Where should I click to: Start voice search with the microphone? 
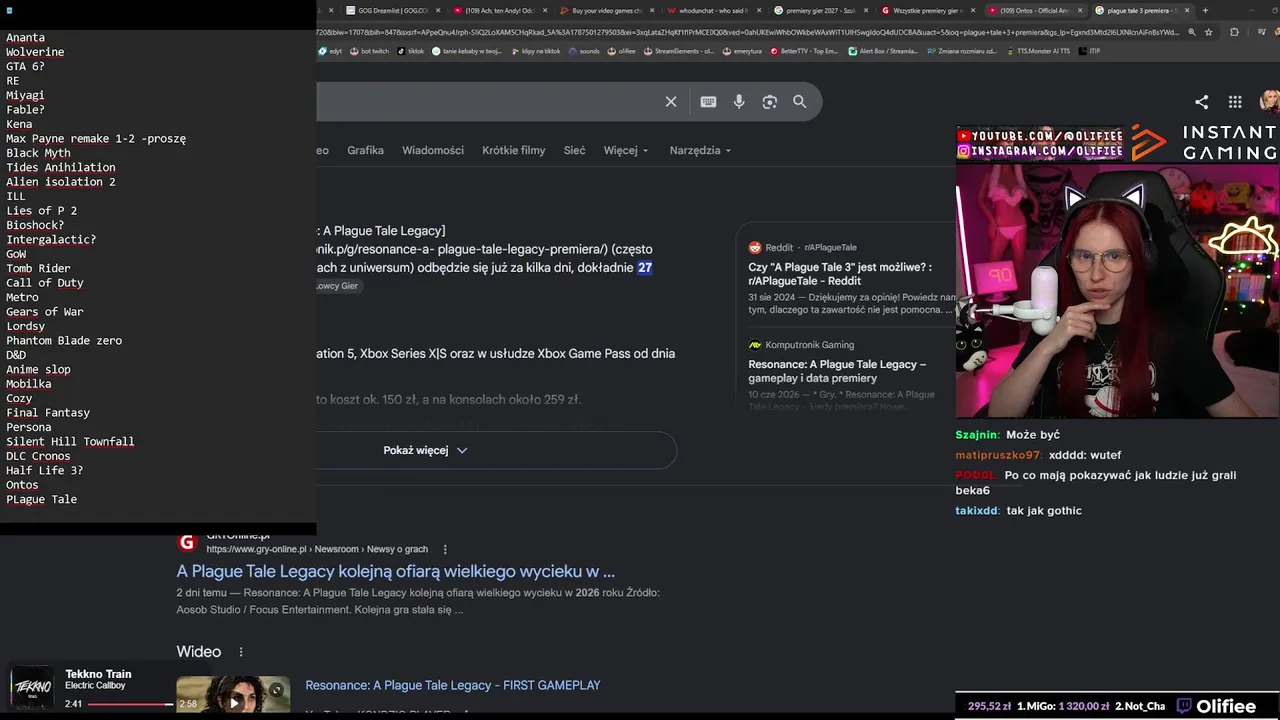(x=739, y=101)
